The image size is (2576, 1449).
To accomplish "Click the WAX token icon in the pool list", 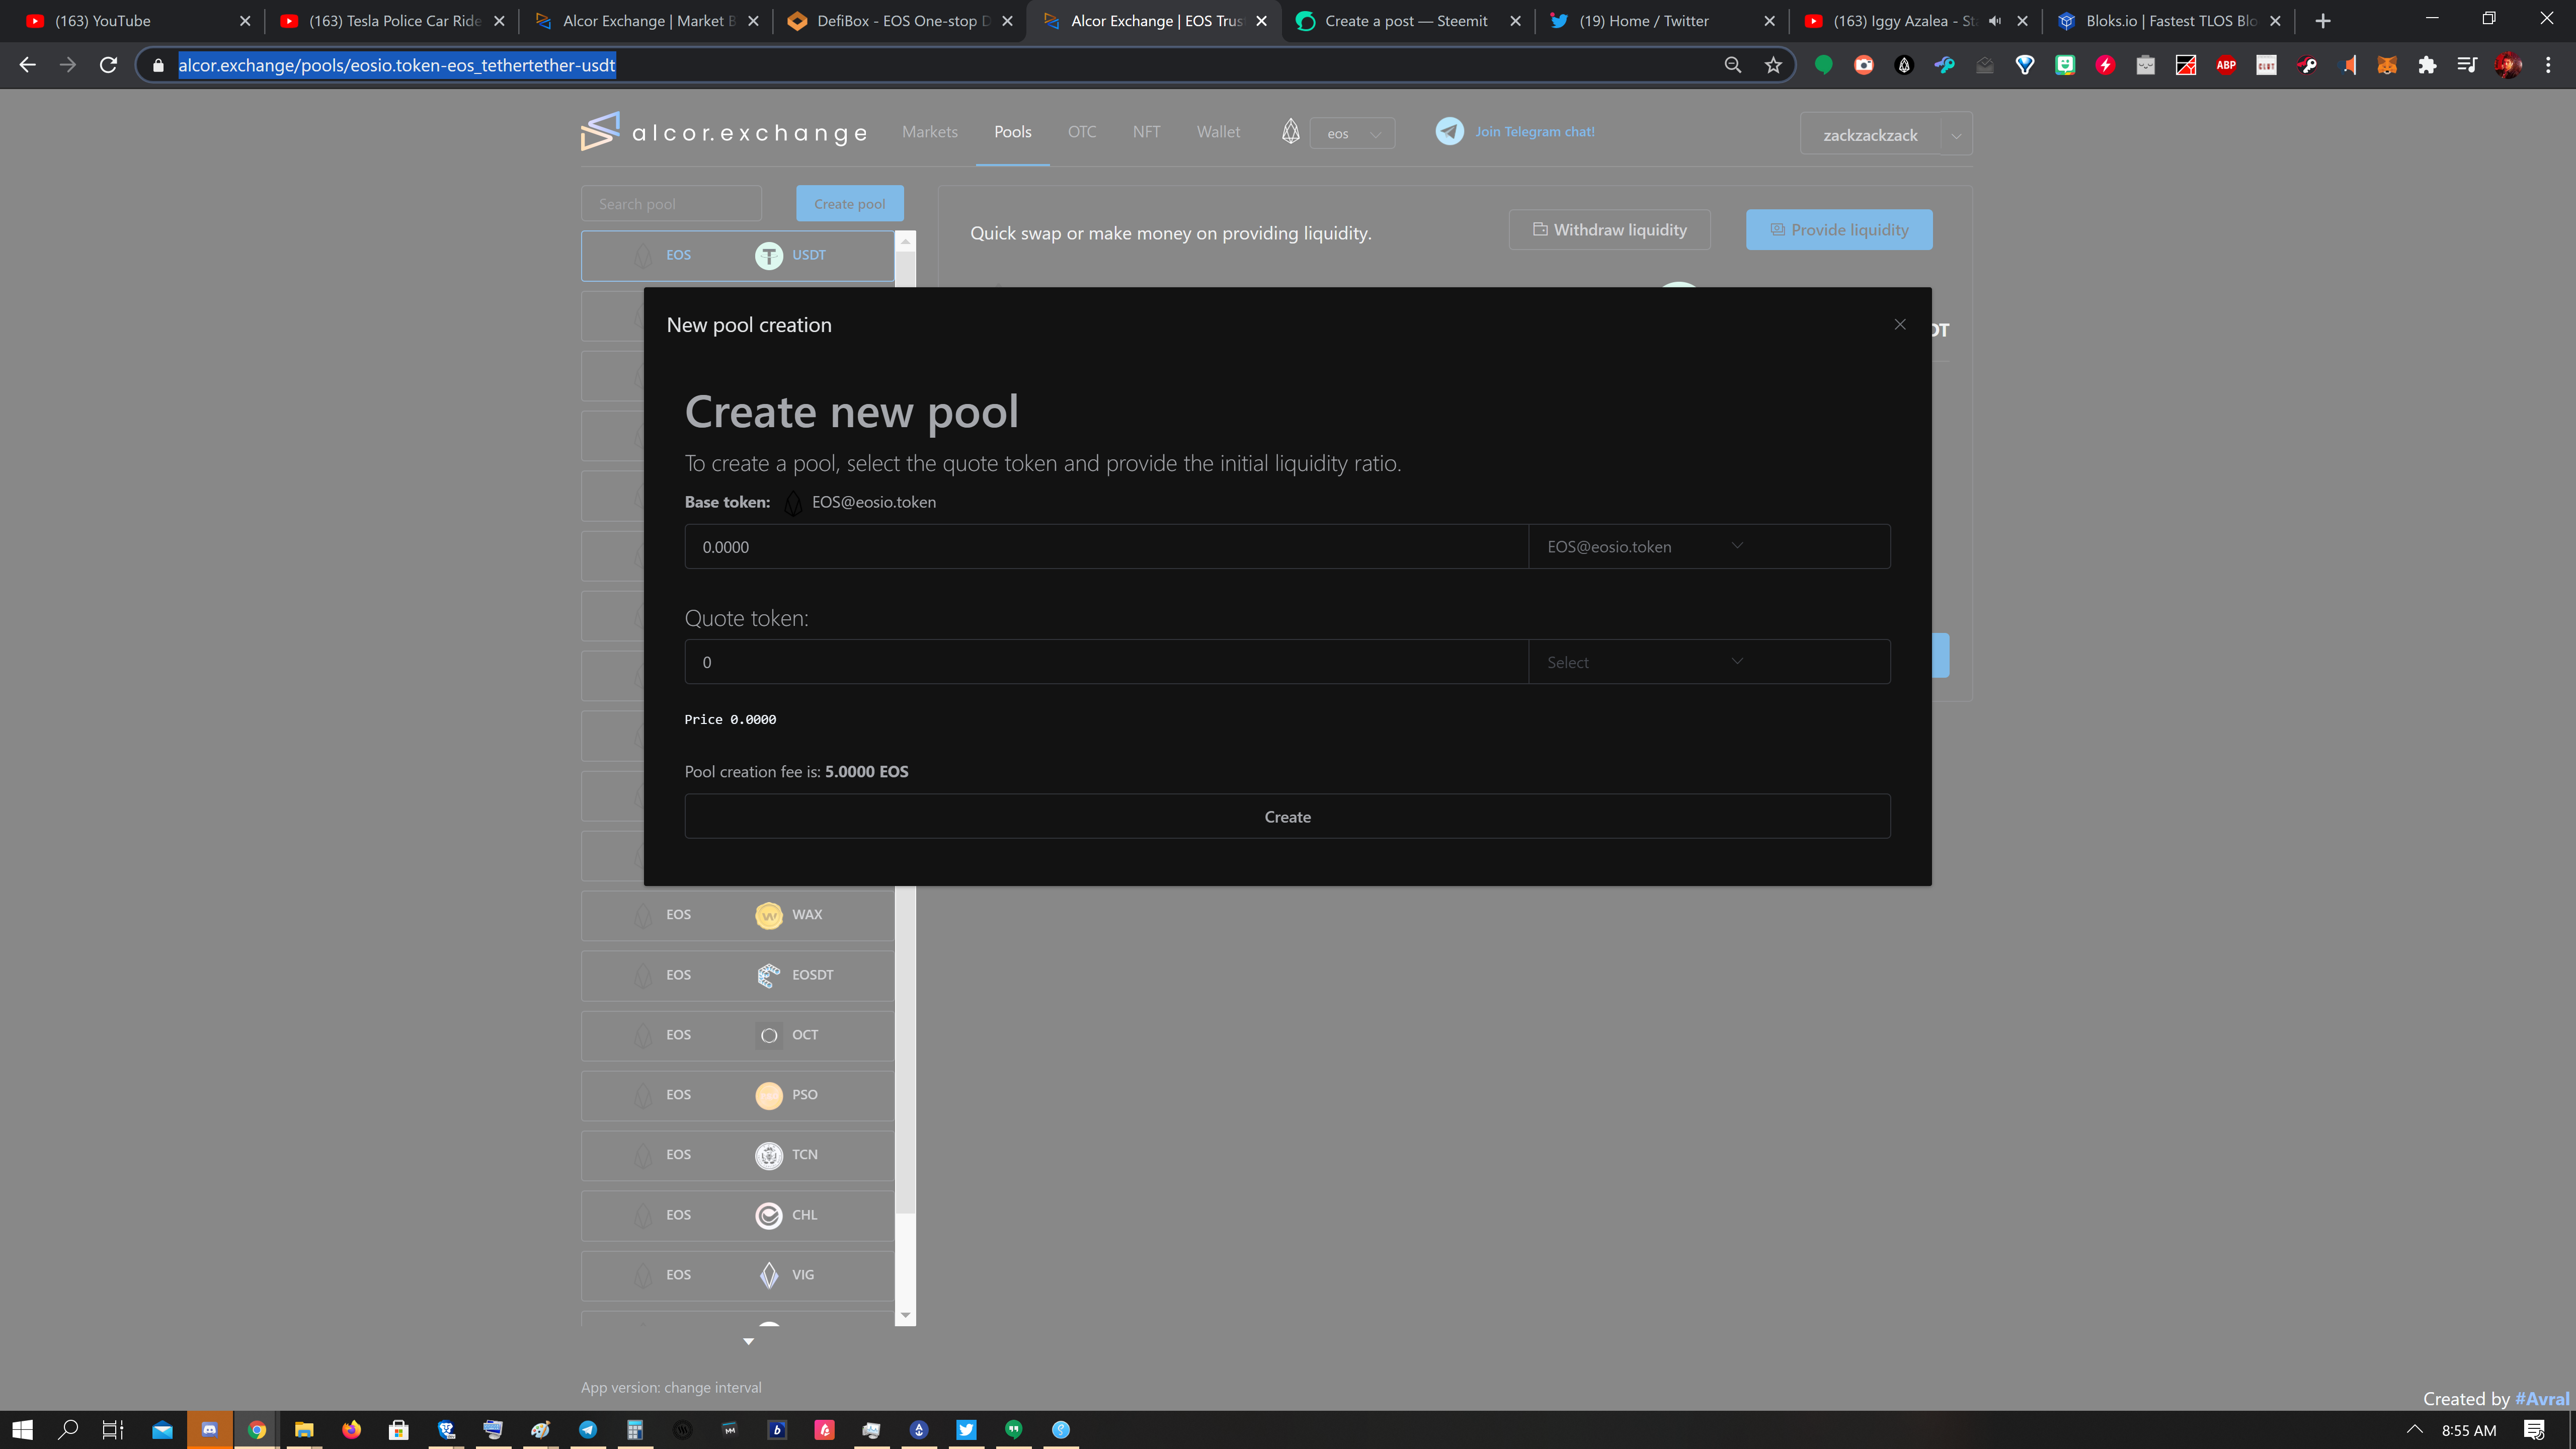I will [x=768, y=915].
